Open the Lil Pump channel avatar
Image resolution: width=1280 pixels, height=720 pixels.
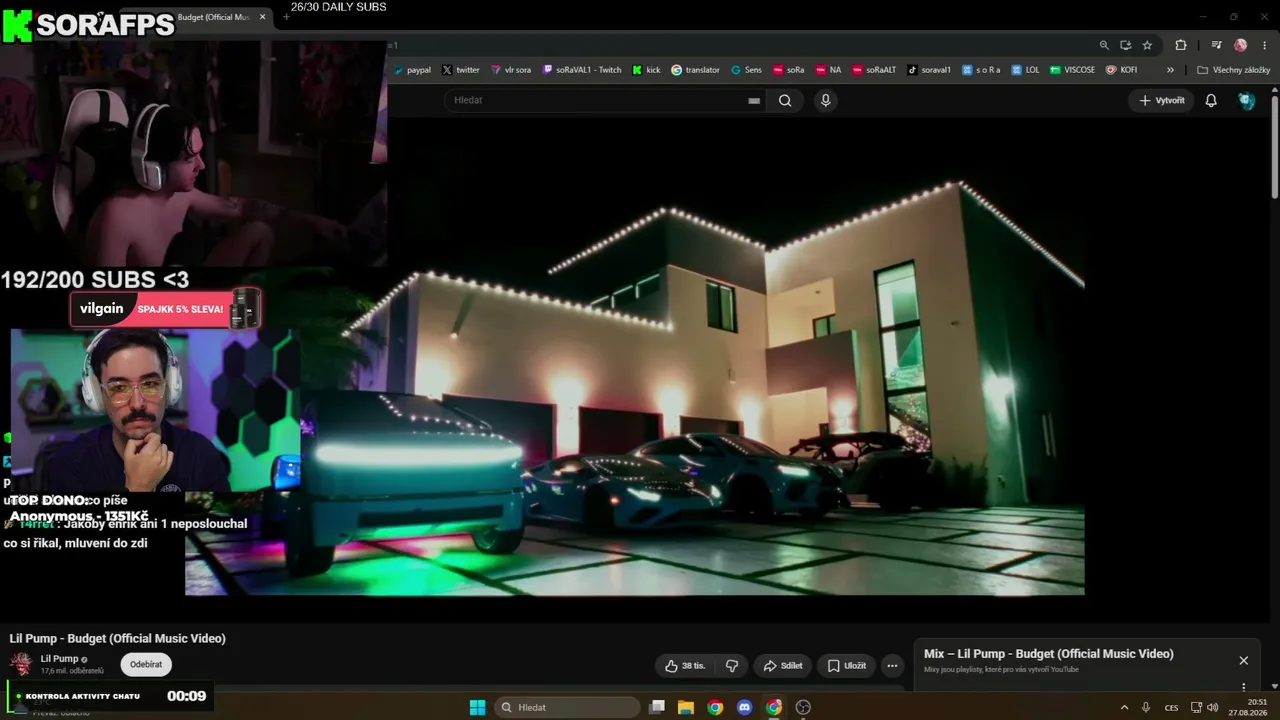21,664
